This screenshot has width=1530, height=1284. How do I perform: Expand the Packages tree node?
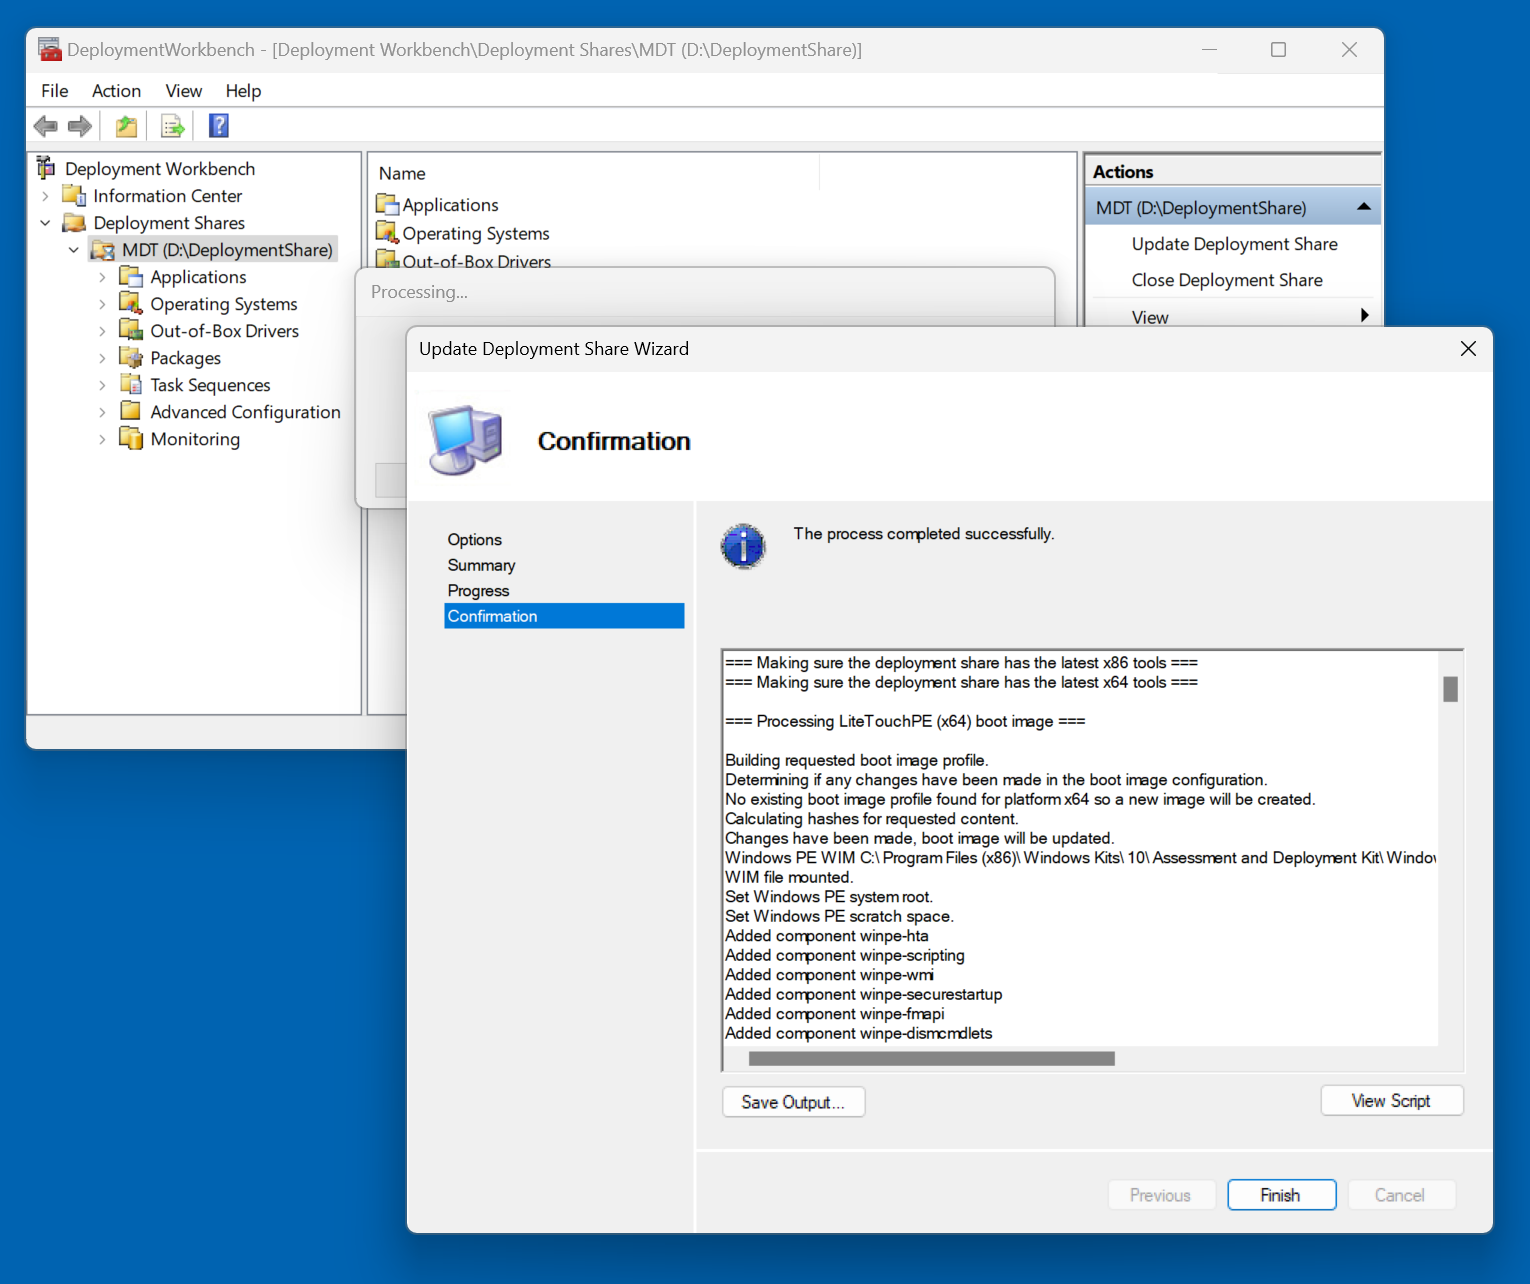102,358
